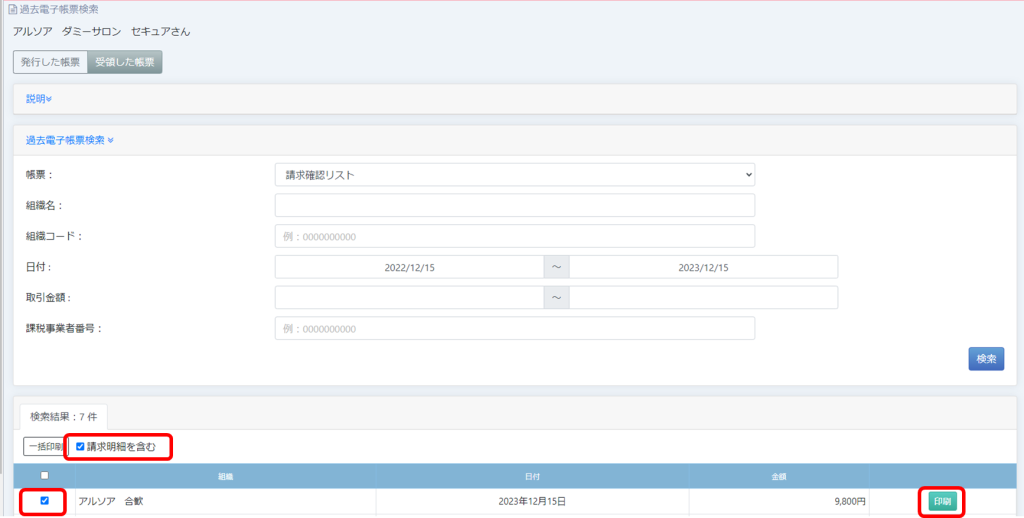Focus the 組織コード input field
The width and height of the screenshot is (1024, 518).
[514, 237]
